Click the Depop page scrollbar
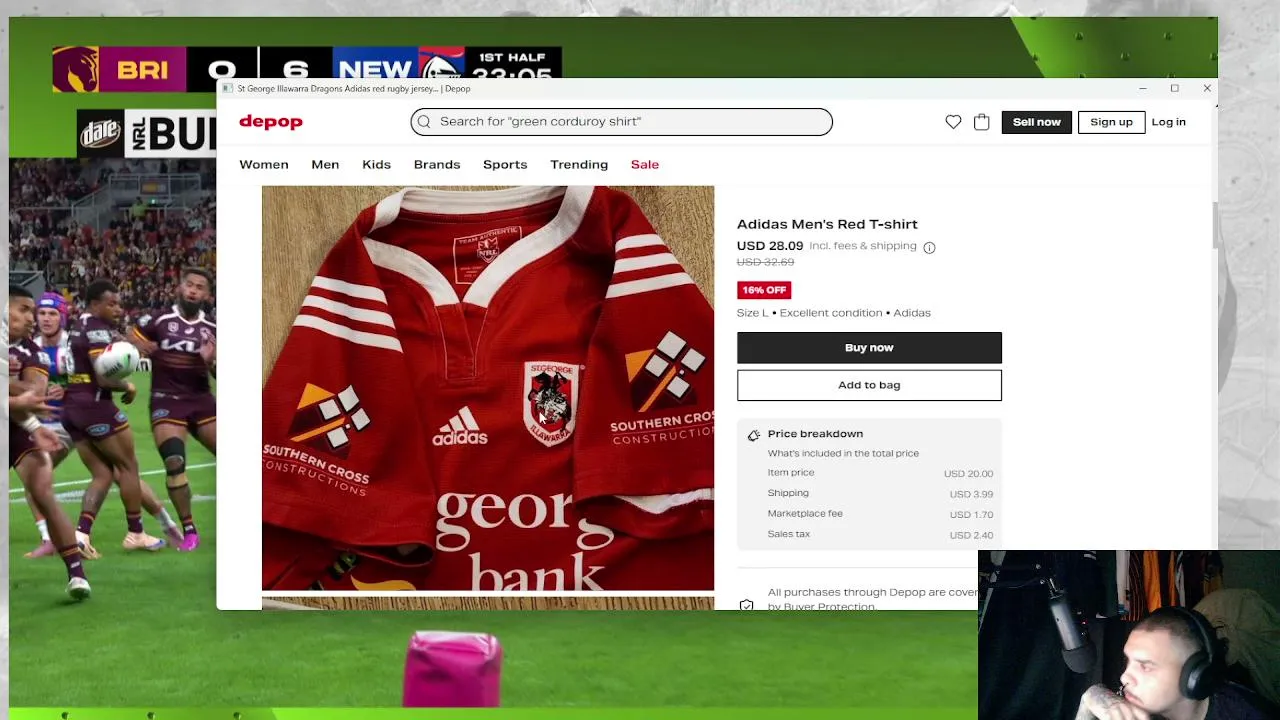The image size is (1280, 720). point(1214,225)
